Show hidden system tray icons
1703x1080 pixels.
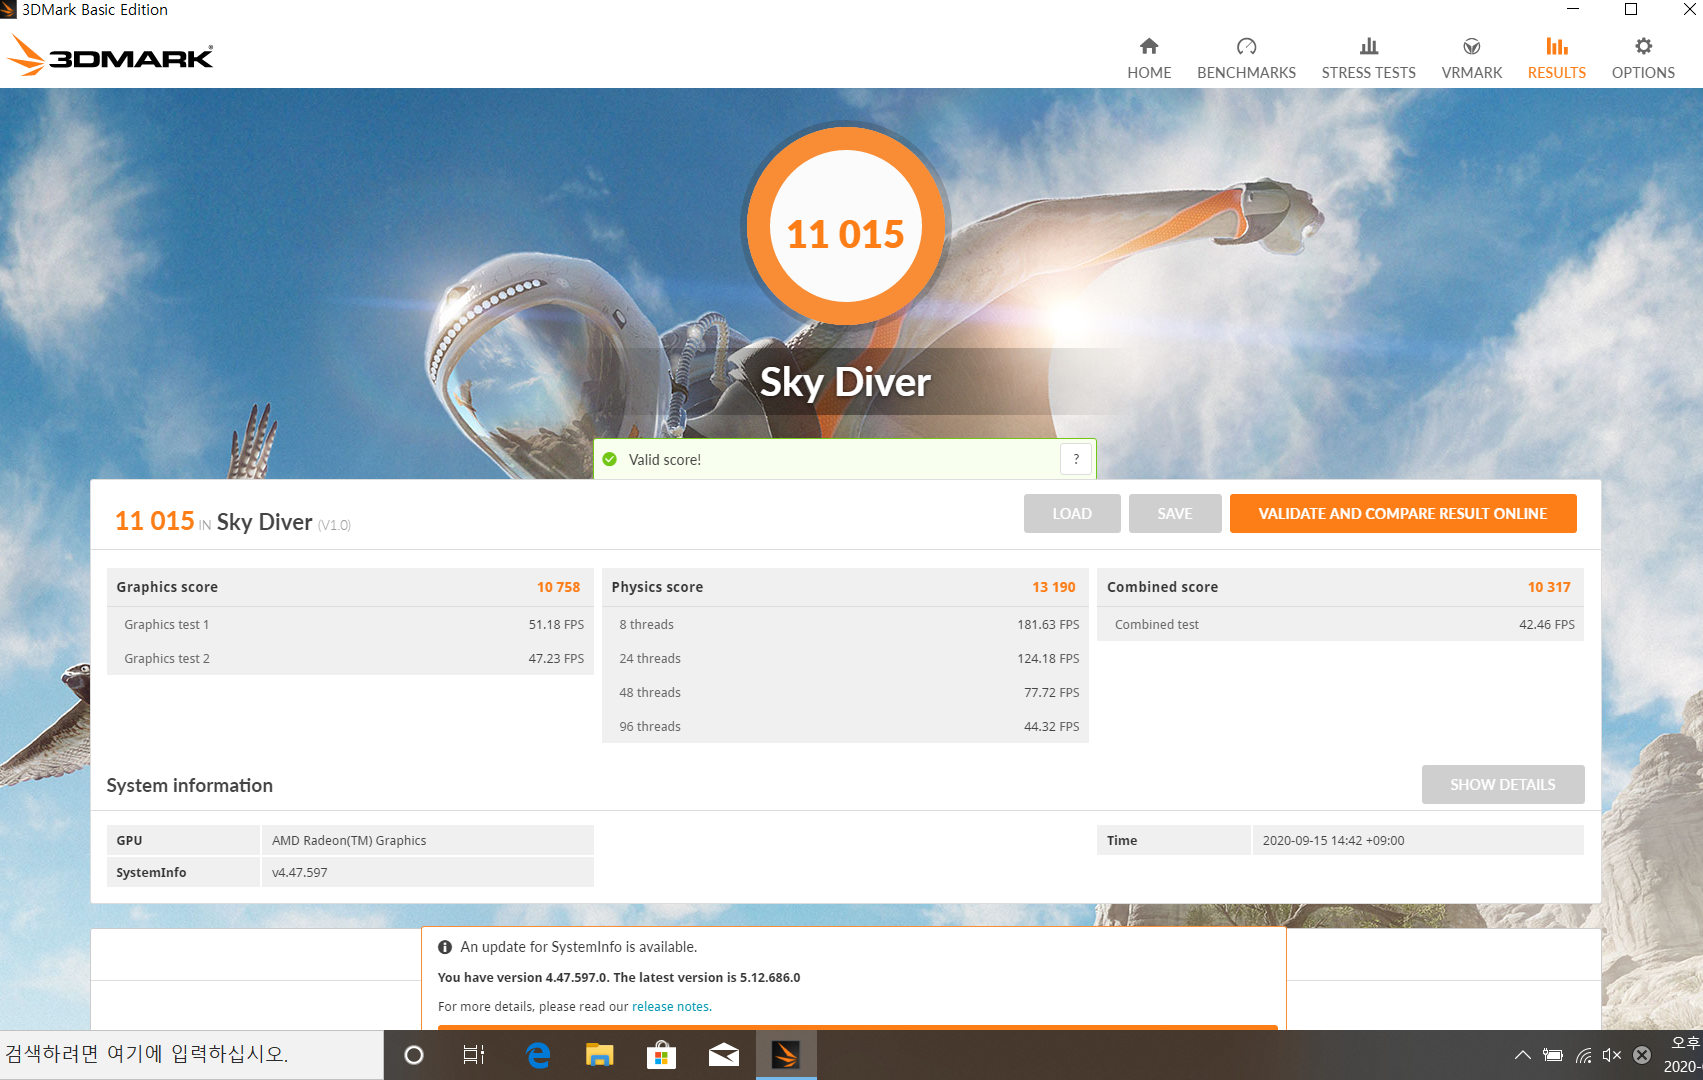(1522, 1055)
